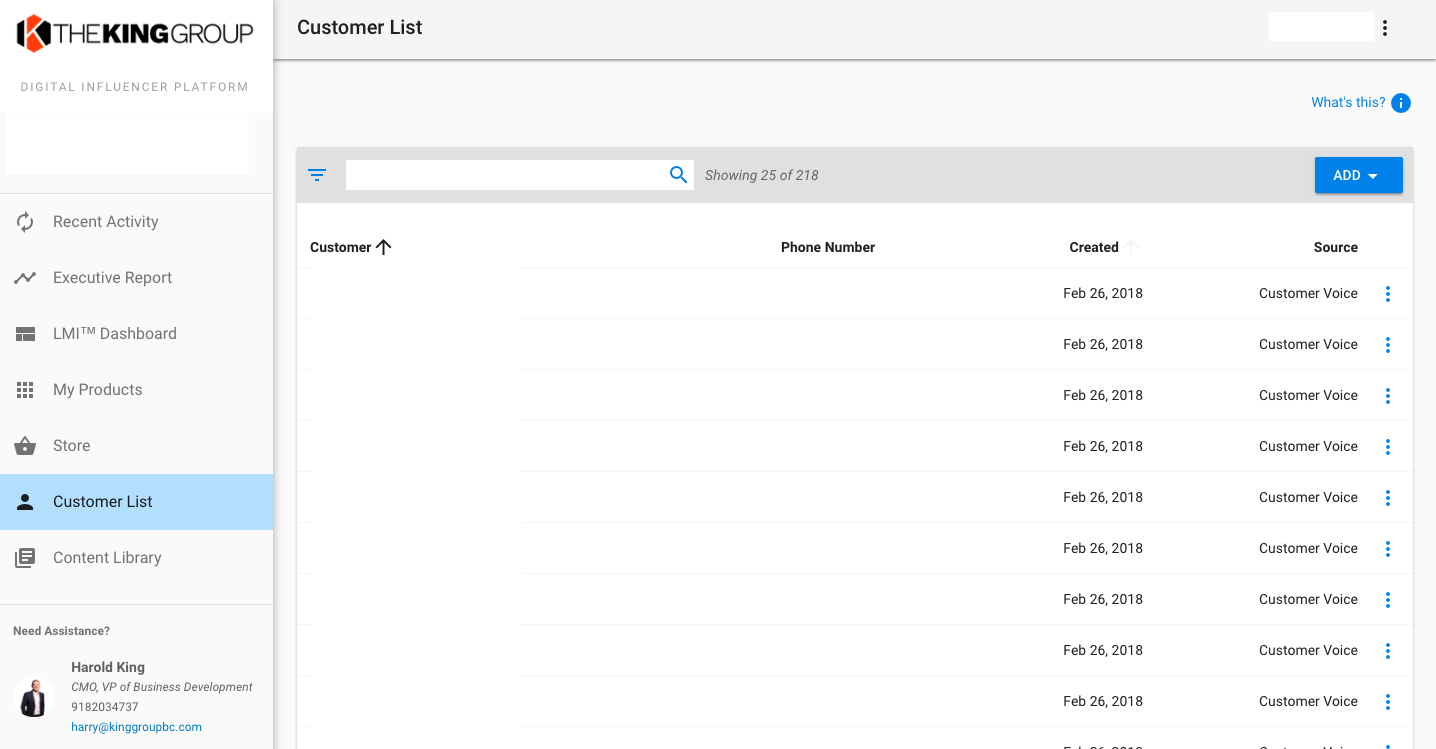
Task: Click the 'Digital Influencer Platform' tagline
Action: tap(135, 87)
